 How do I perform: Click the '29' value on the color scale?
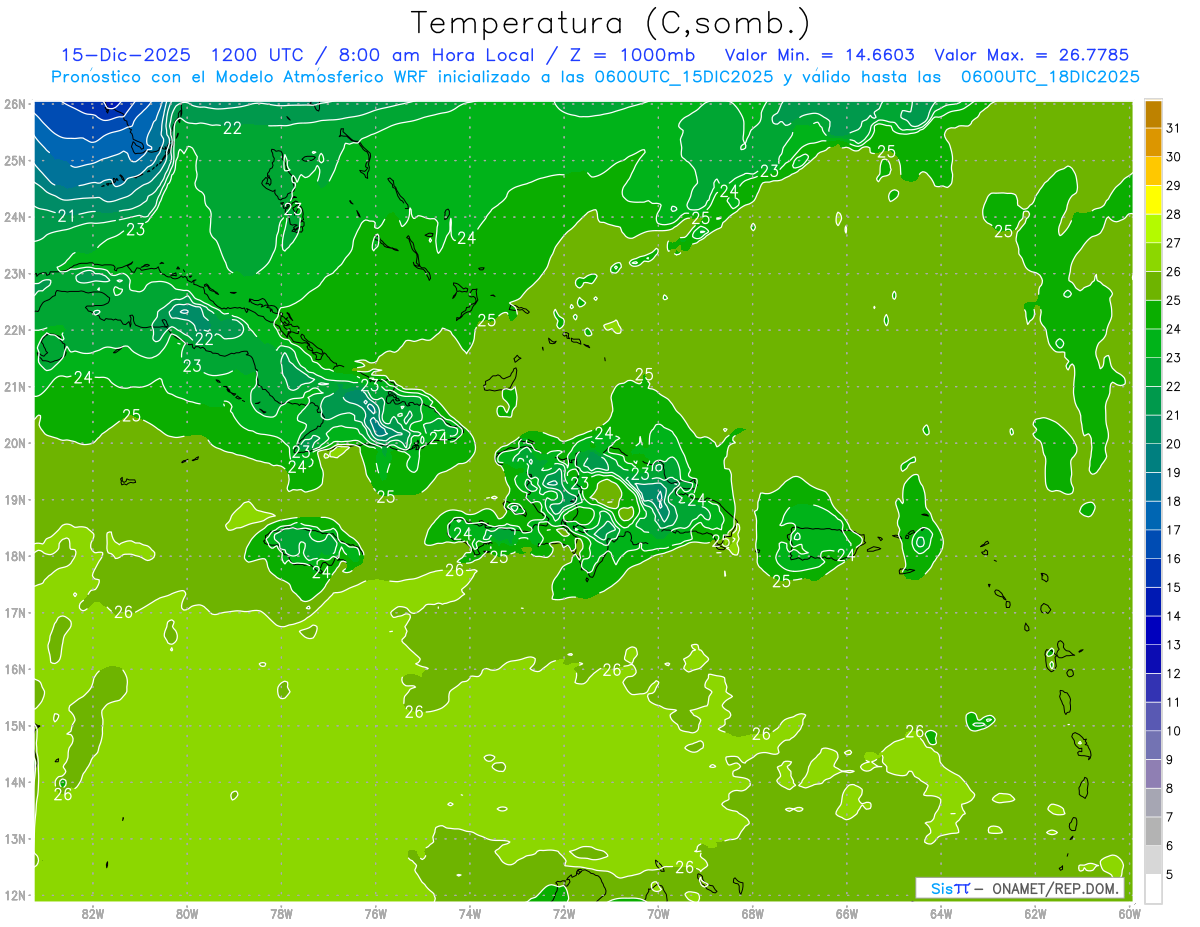pos(1173,186)
